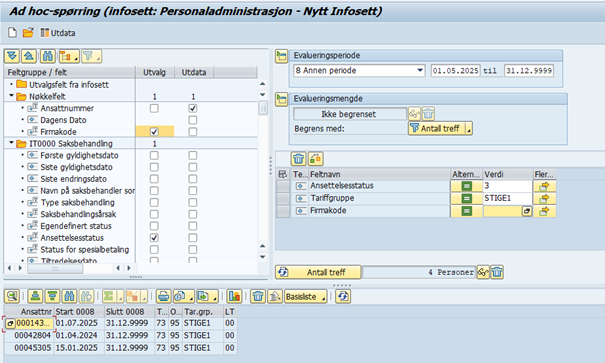Print the result list
Viewport: 605px width, 363px height.
pos(164,296)
